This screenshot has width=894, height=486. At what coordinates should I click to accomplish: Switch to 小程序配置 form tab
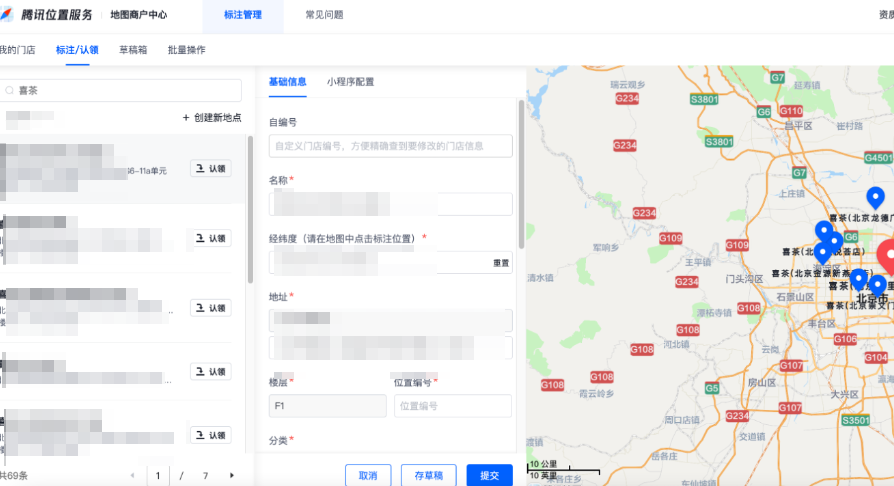point(351,82)
